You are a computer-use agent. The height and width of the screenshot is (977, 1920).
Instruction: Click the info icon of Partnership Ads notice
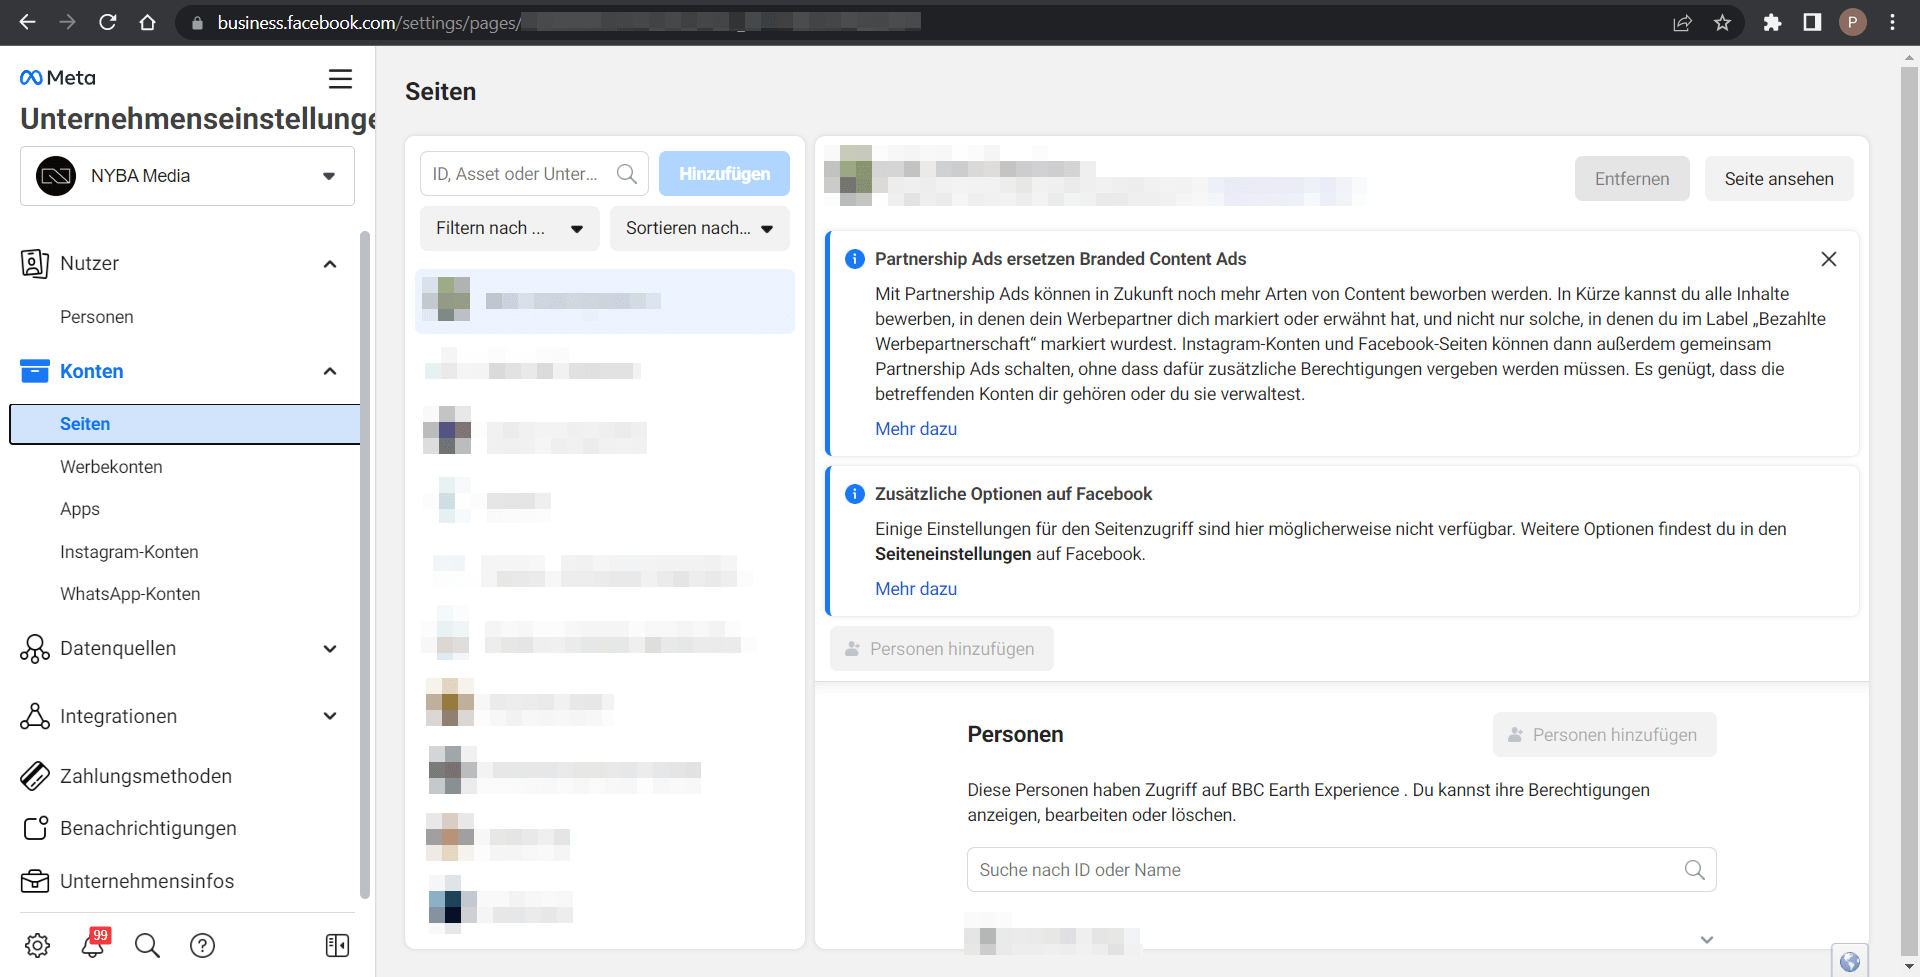[x=855, y=259]
